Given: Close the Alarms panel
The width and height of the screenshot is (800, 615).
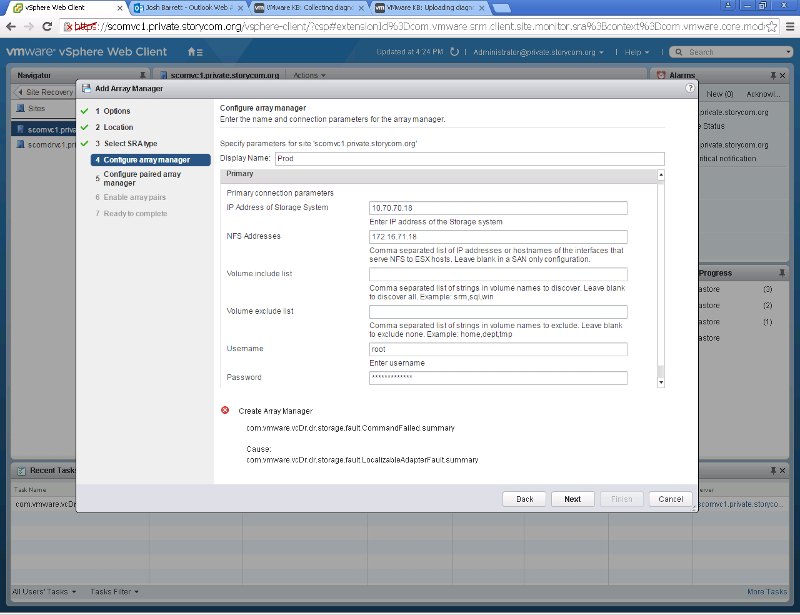Looking at the screenshot, I should [783, 76].
